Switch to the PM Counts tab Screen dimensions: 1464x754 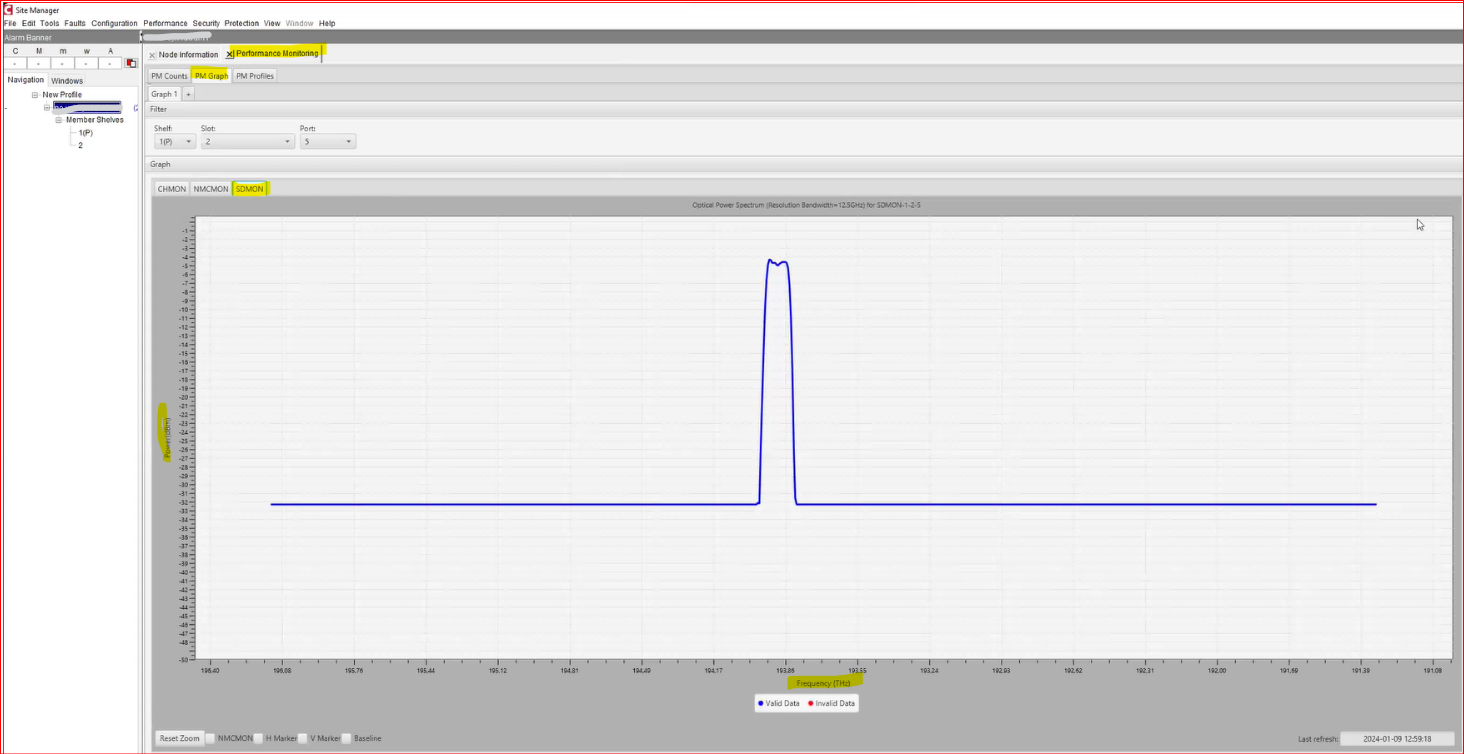[x=169, y=76]
